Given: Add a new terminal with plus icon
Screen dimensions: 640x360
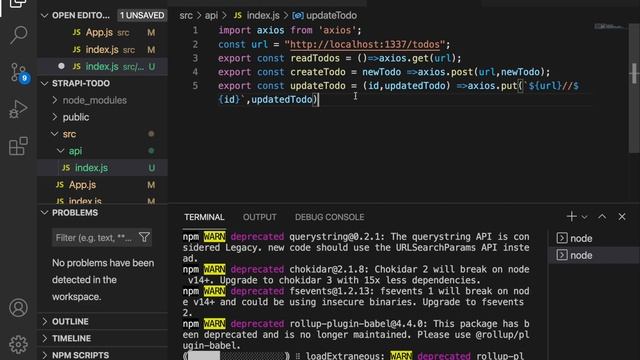Looking at the screenshot, I should [x=571, y=217].
